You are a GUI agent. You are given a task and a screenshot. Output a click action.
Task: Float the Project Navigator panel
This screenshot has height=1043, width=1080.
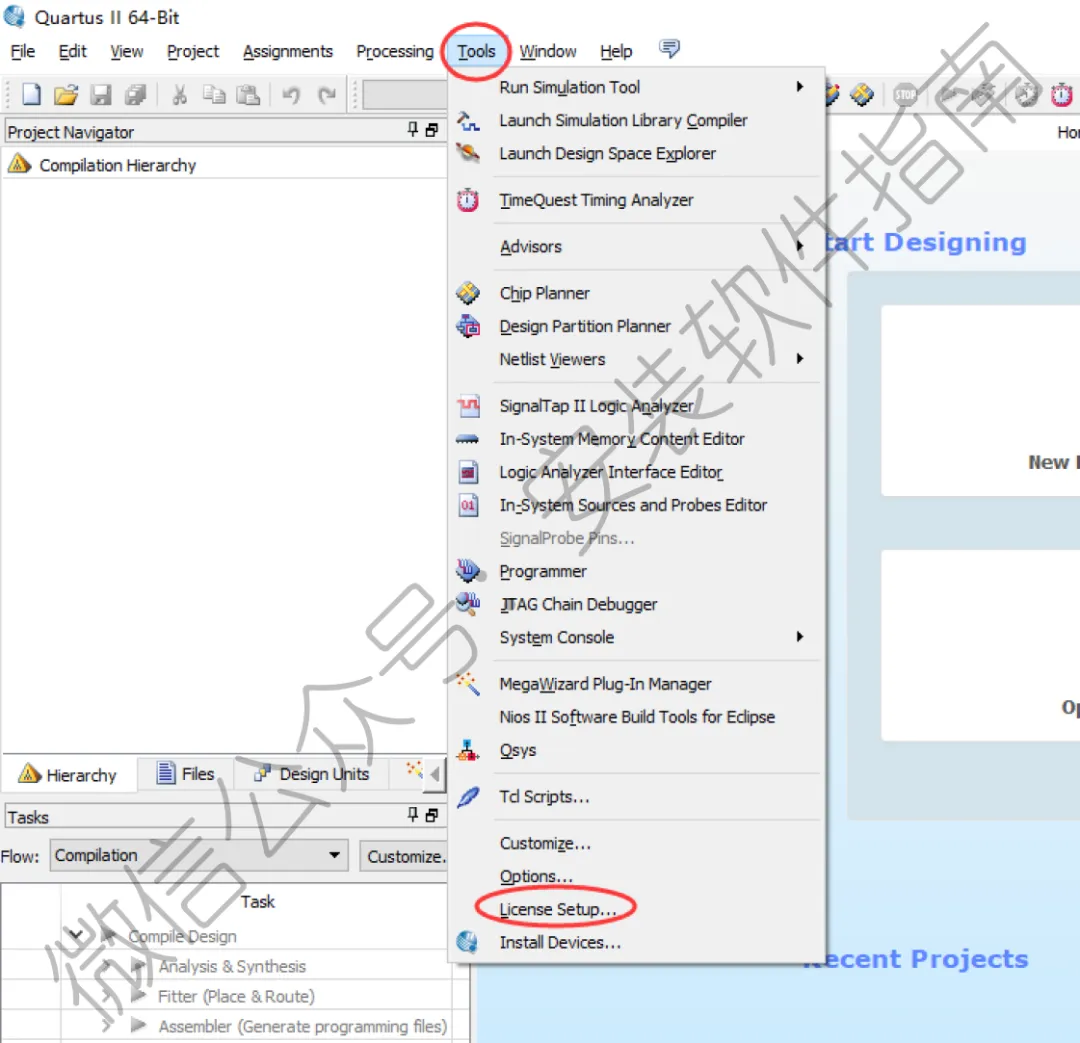point(432,130)
